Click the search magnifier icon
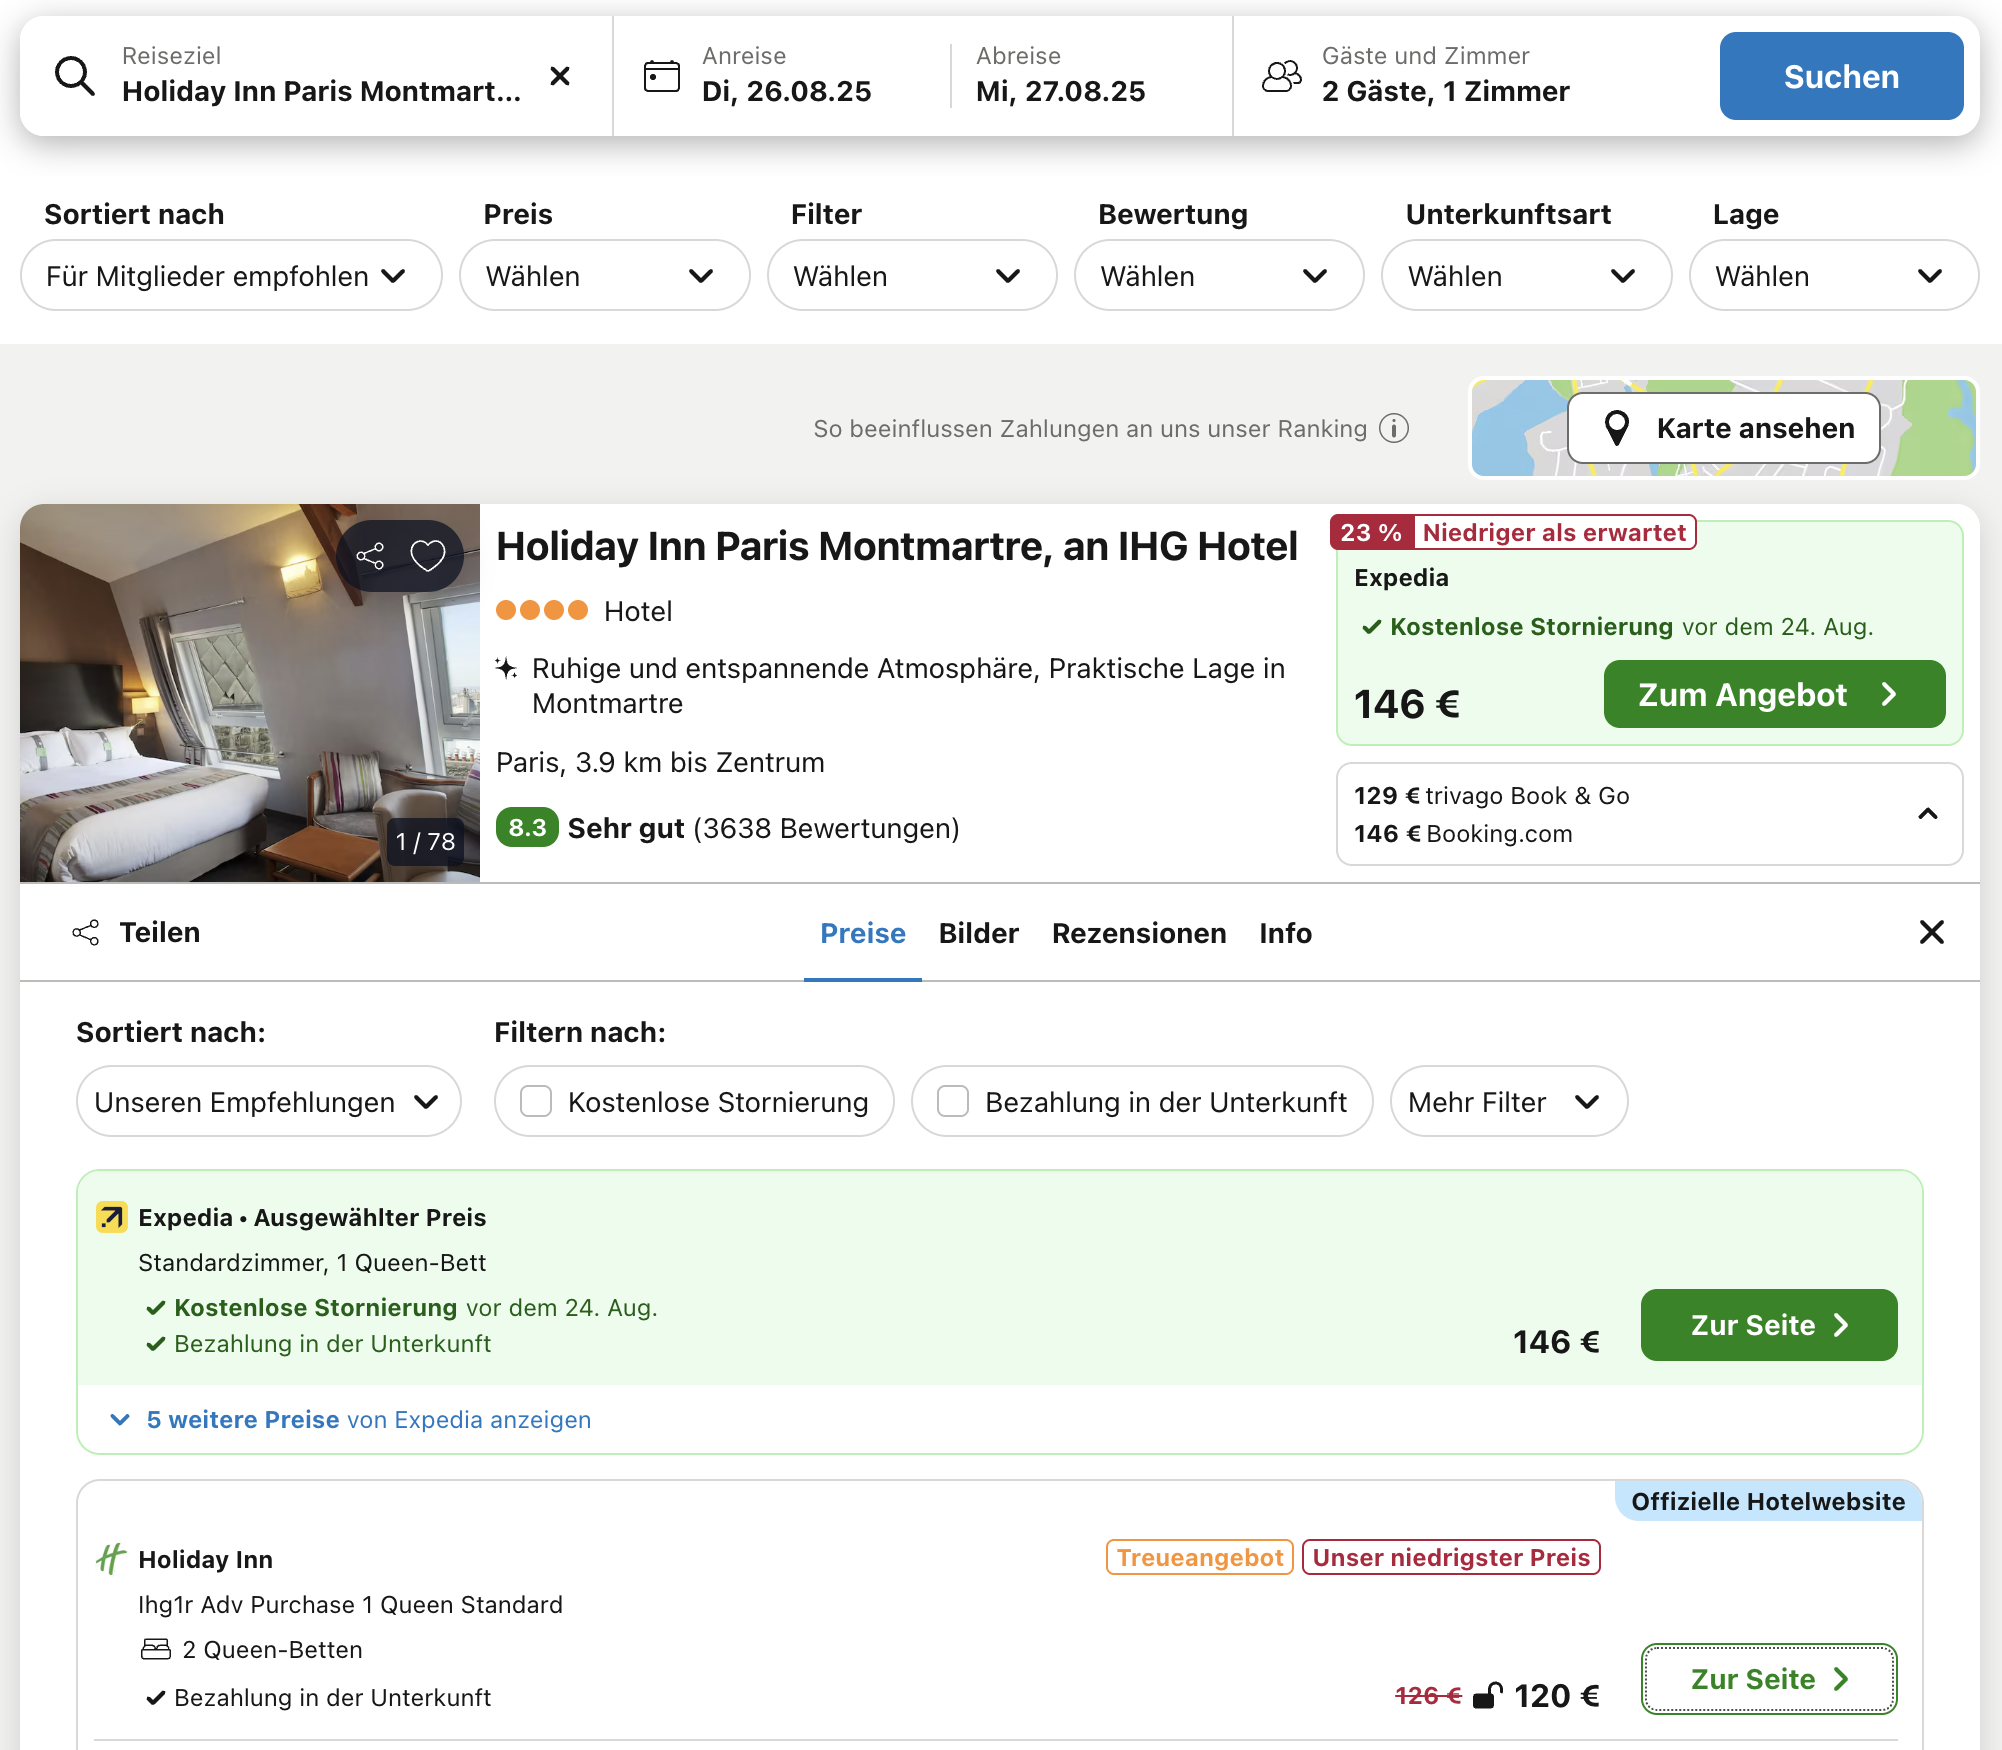Screen dimensions: 2002x1750 point(75,76)
